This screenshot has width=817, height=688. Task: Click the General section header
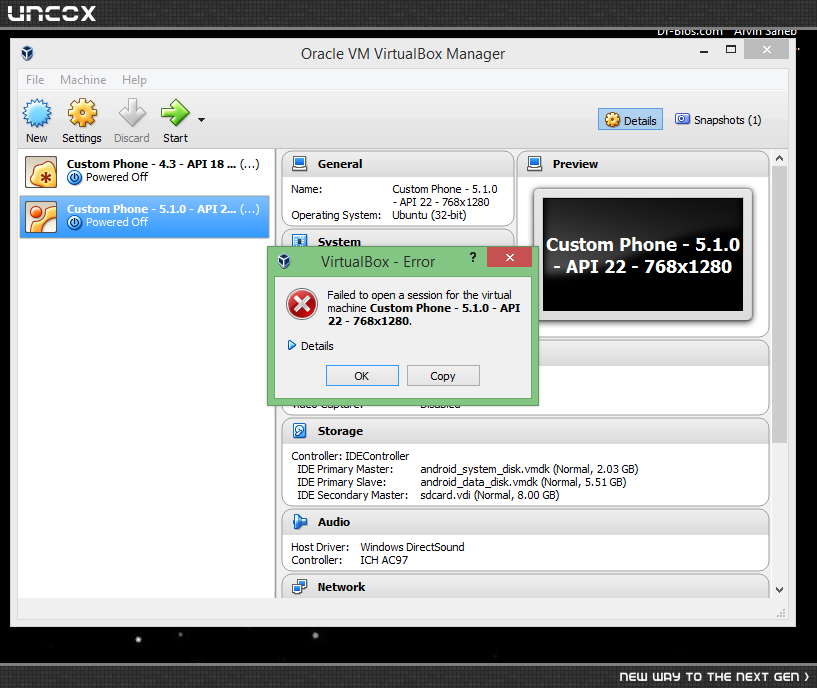pos(398,164)
